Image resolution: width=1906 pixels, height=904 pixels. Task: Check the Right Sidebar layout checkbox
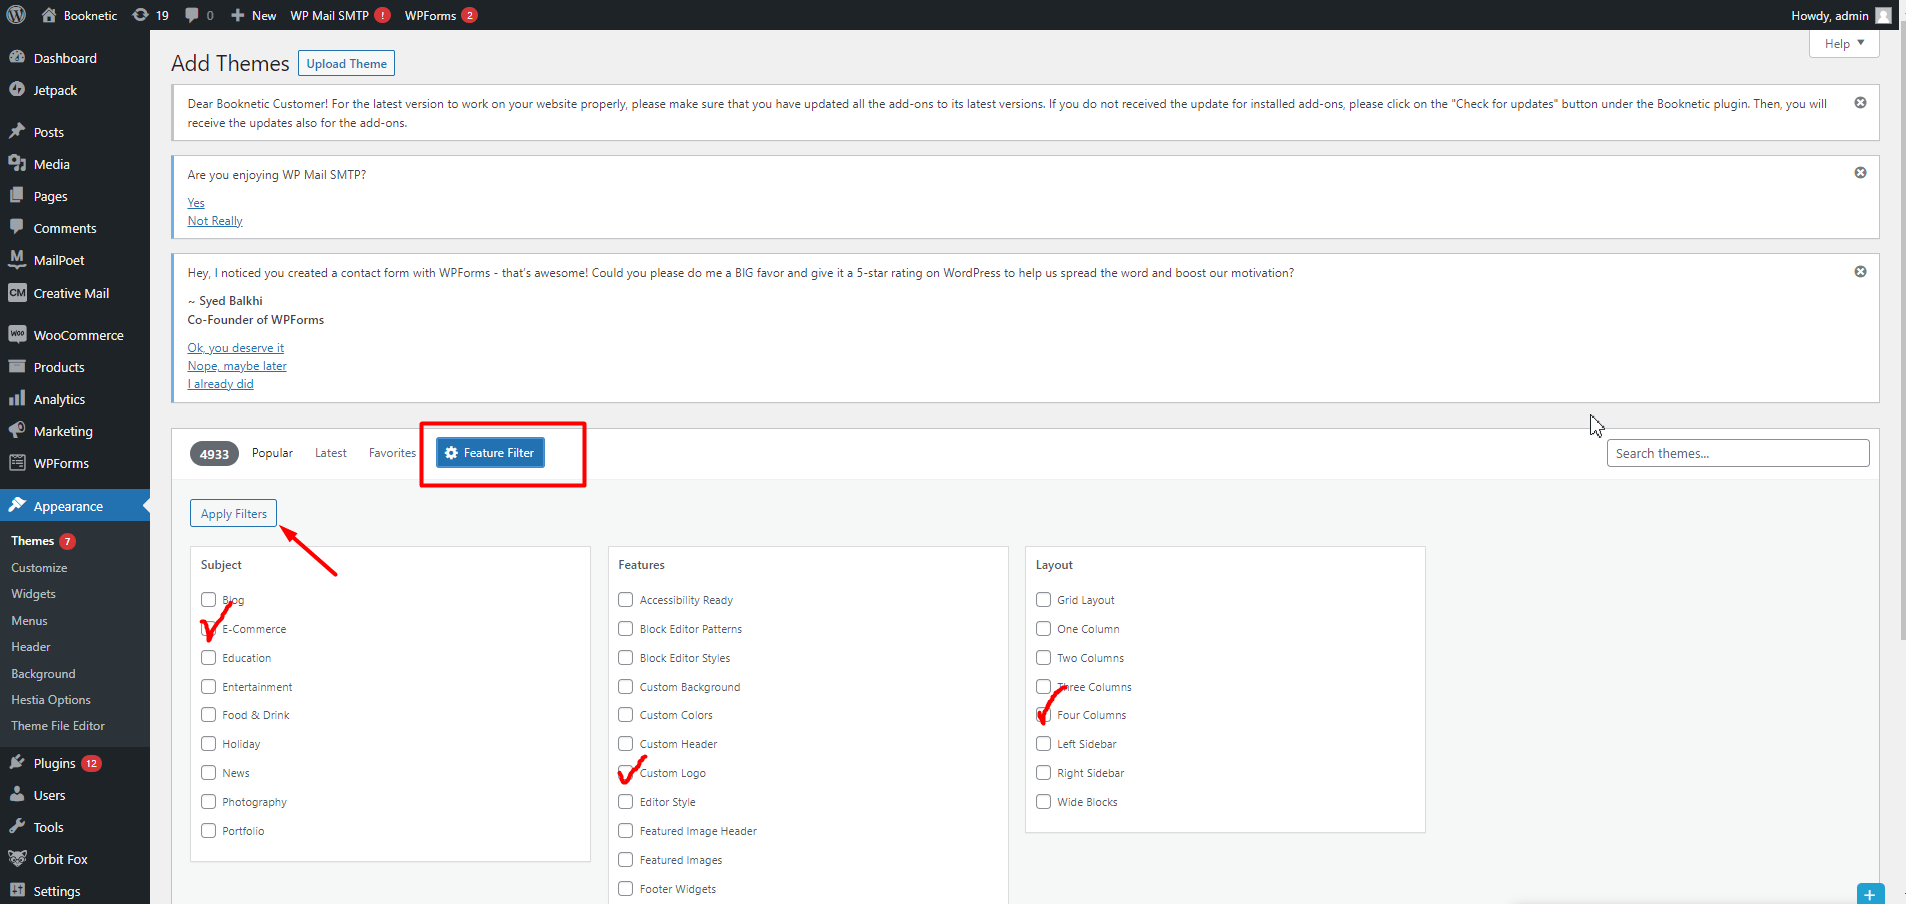pos(1043,773)
